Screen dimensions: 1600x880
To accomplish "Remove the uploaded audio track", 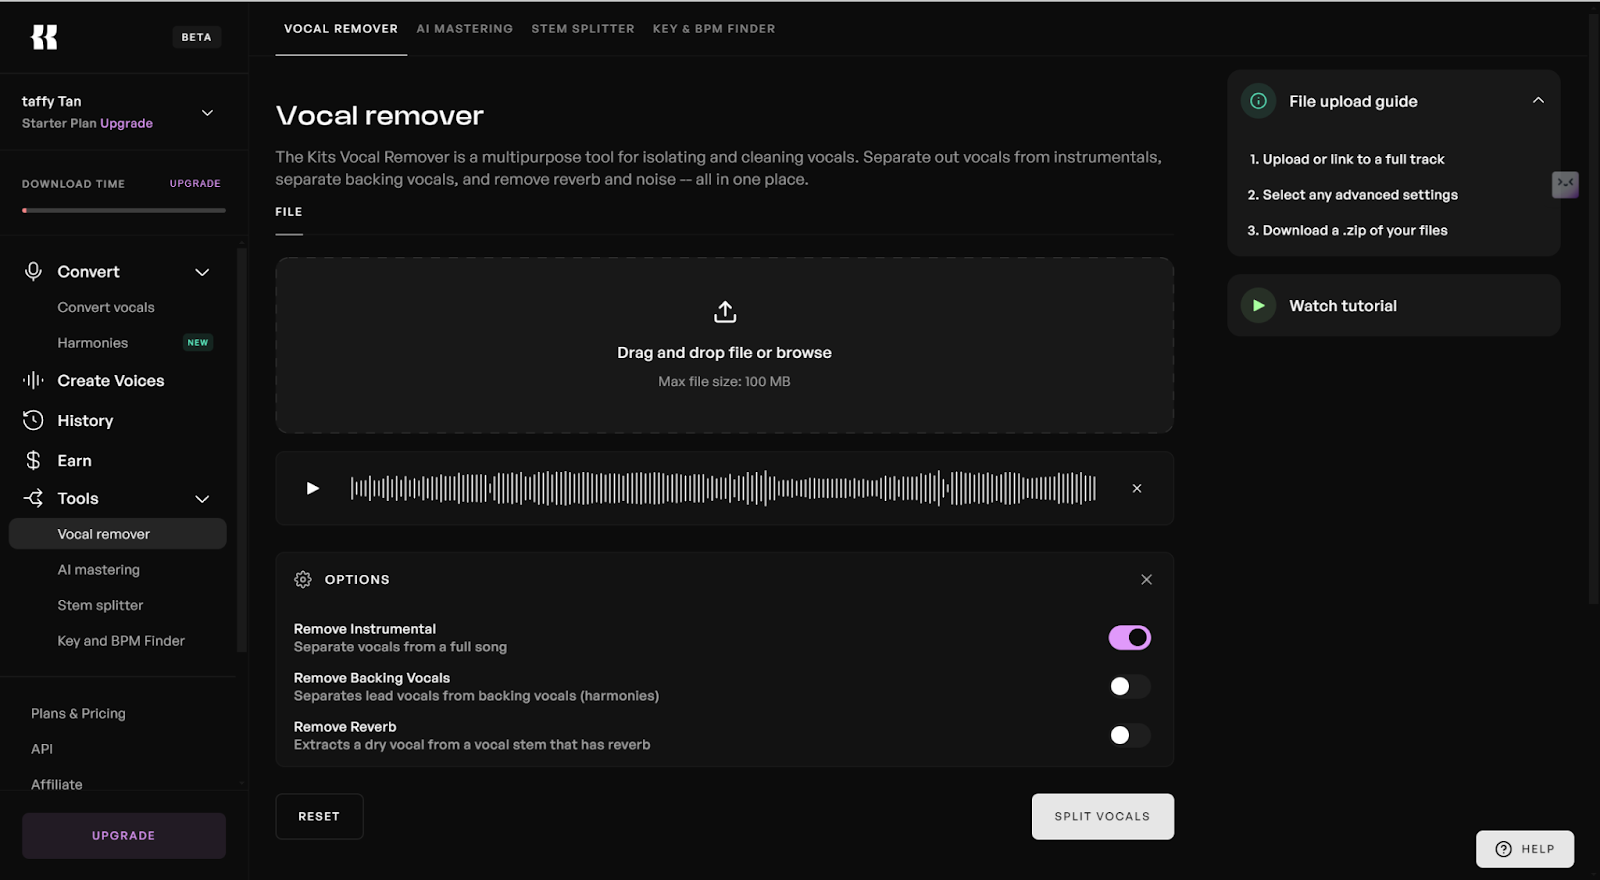I will point(1137,488).
